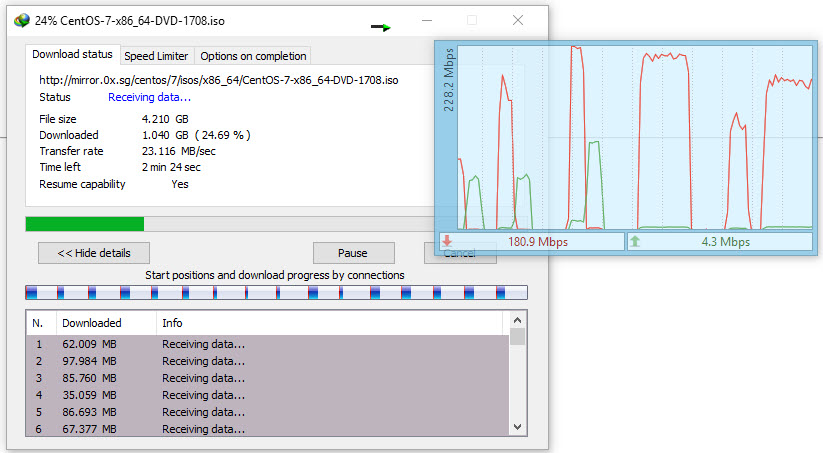The height and width of the screenshot is (453, 823).
Task: Click the scroll down arrow in connections list
Action: point(517,427)
